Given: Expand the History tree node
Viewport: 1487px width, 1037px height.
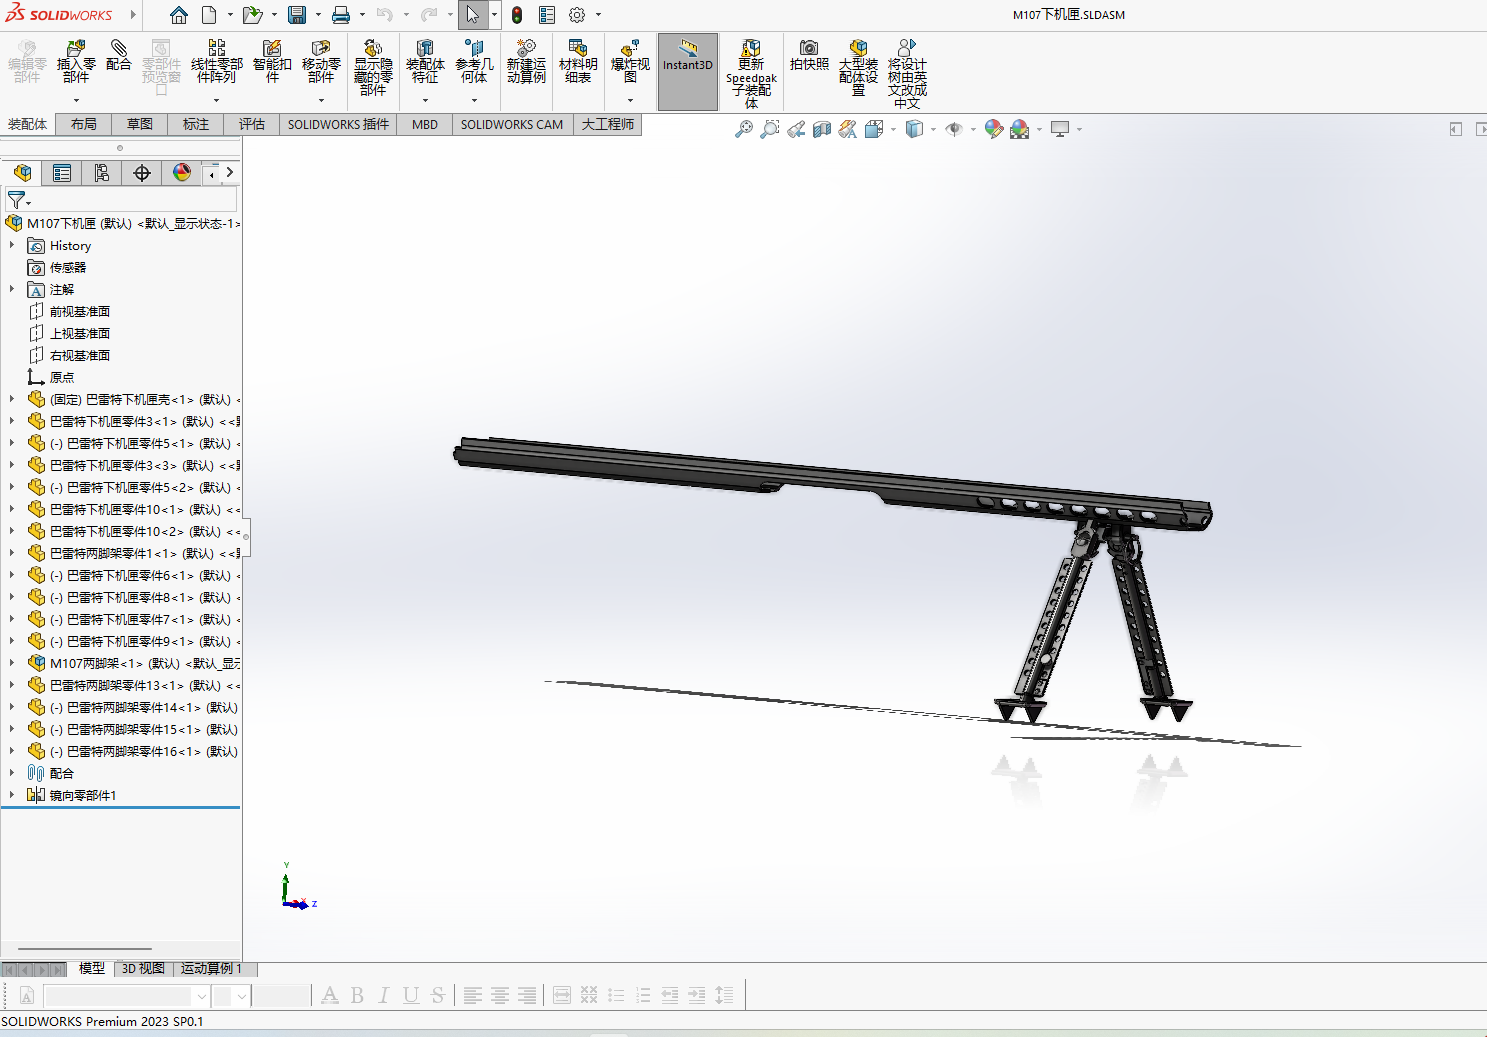Looking at the screenshot, I should 12,245.
